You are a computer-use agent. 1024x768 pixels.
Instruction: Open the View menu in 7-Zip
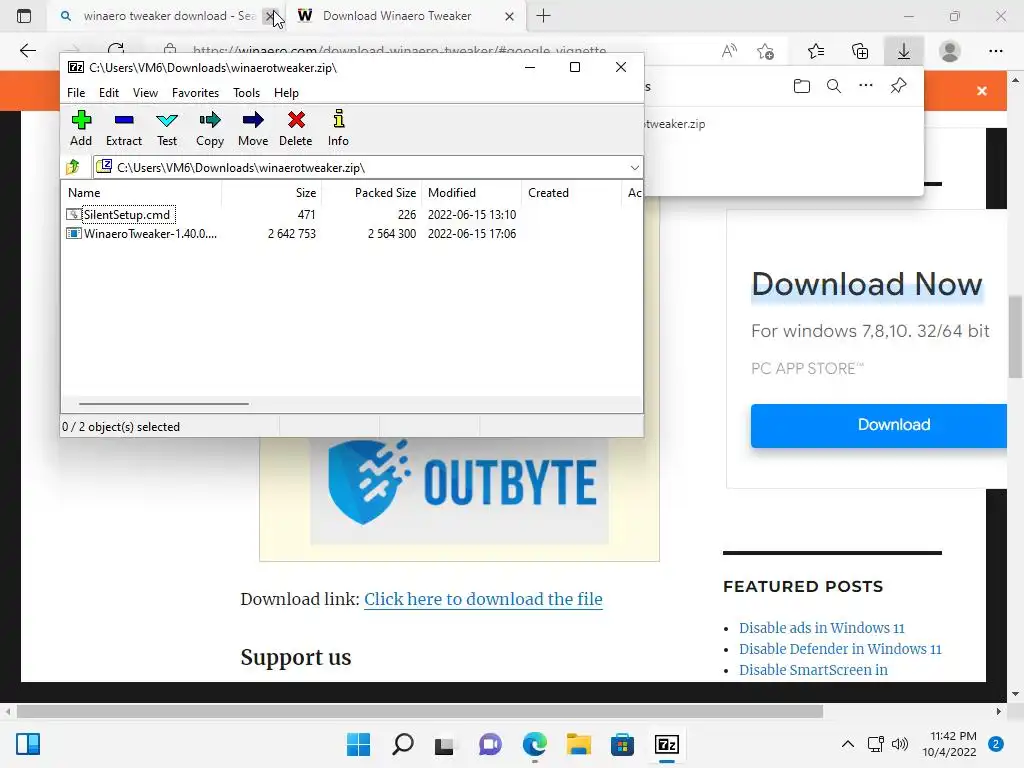(x=145, y=93)
